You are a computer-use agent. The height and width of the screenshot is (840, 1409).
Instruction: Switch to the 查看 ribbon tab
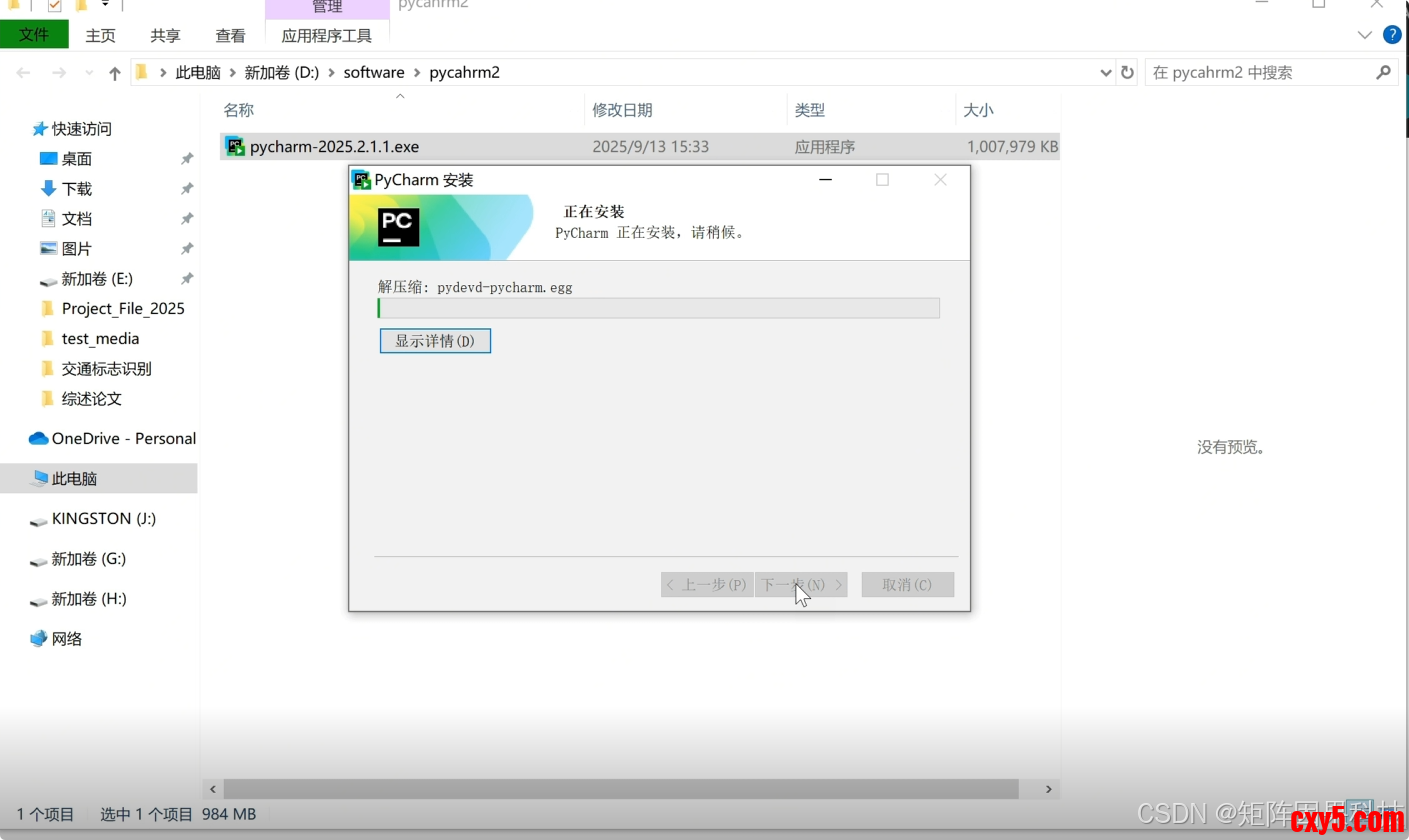coord(230,35)
